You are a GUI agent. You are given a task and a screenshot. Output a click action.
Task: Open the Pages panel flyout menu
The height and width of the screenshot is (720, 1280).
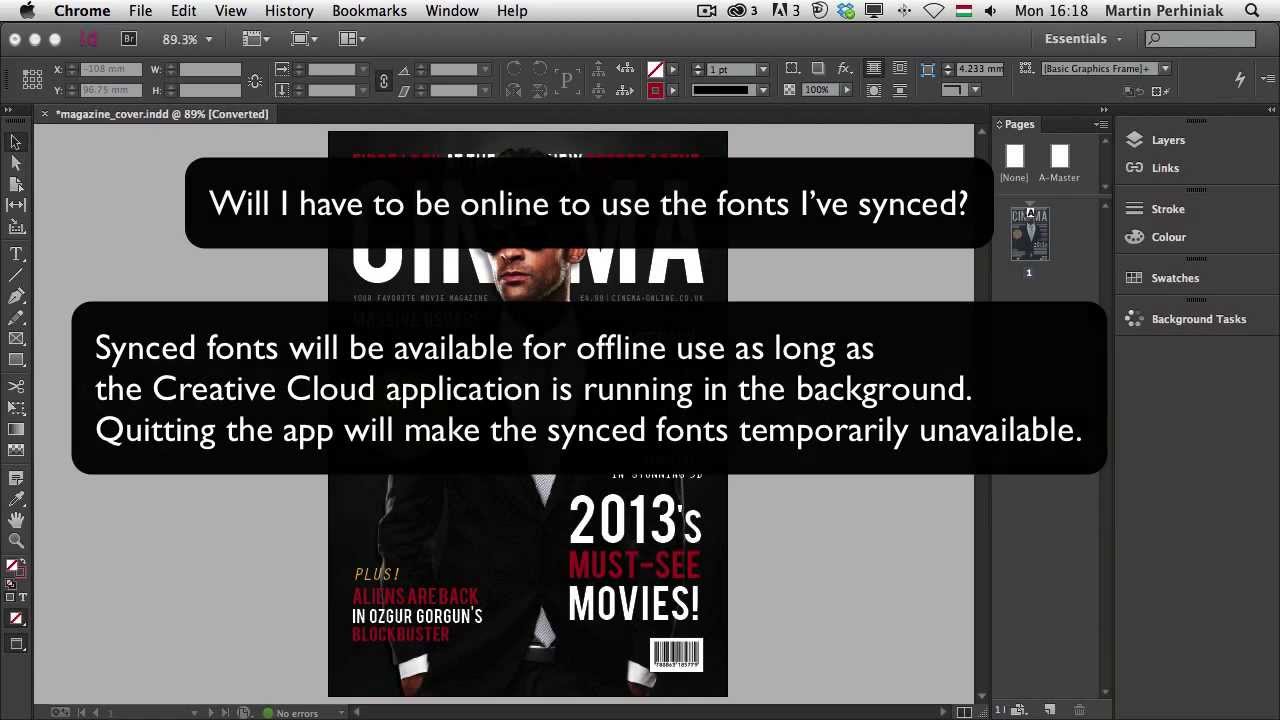click(1101, 124)
